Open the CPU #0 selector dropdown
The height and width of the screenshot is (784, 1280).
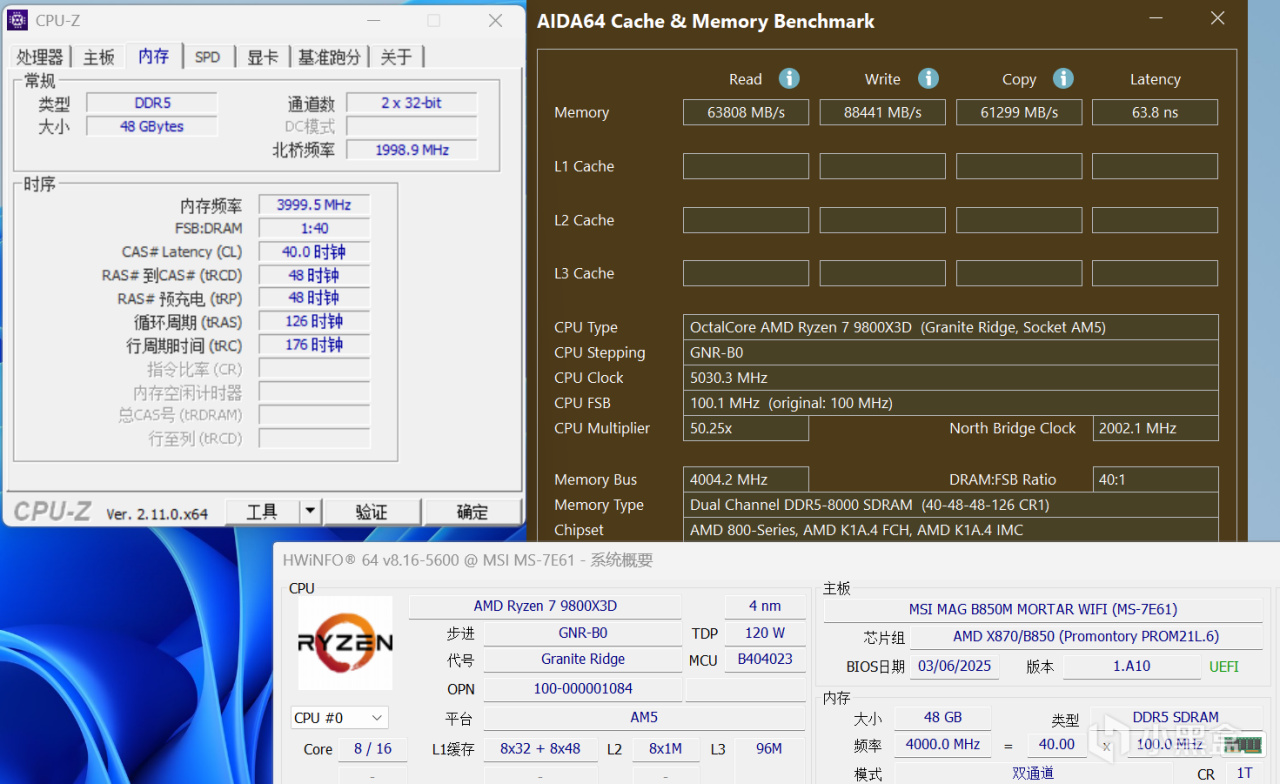pyautogui.click(x=340, y=718)
